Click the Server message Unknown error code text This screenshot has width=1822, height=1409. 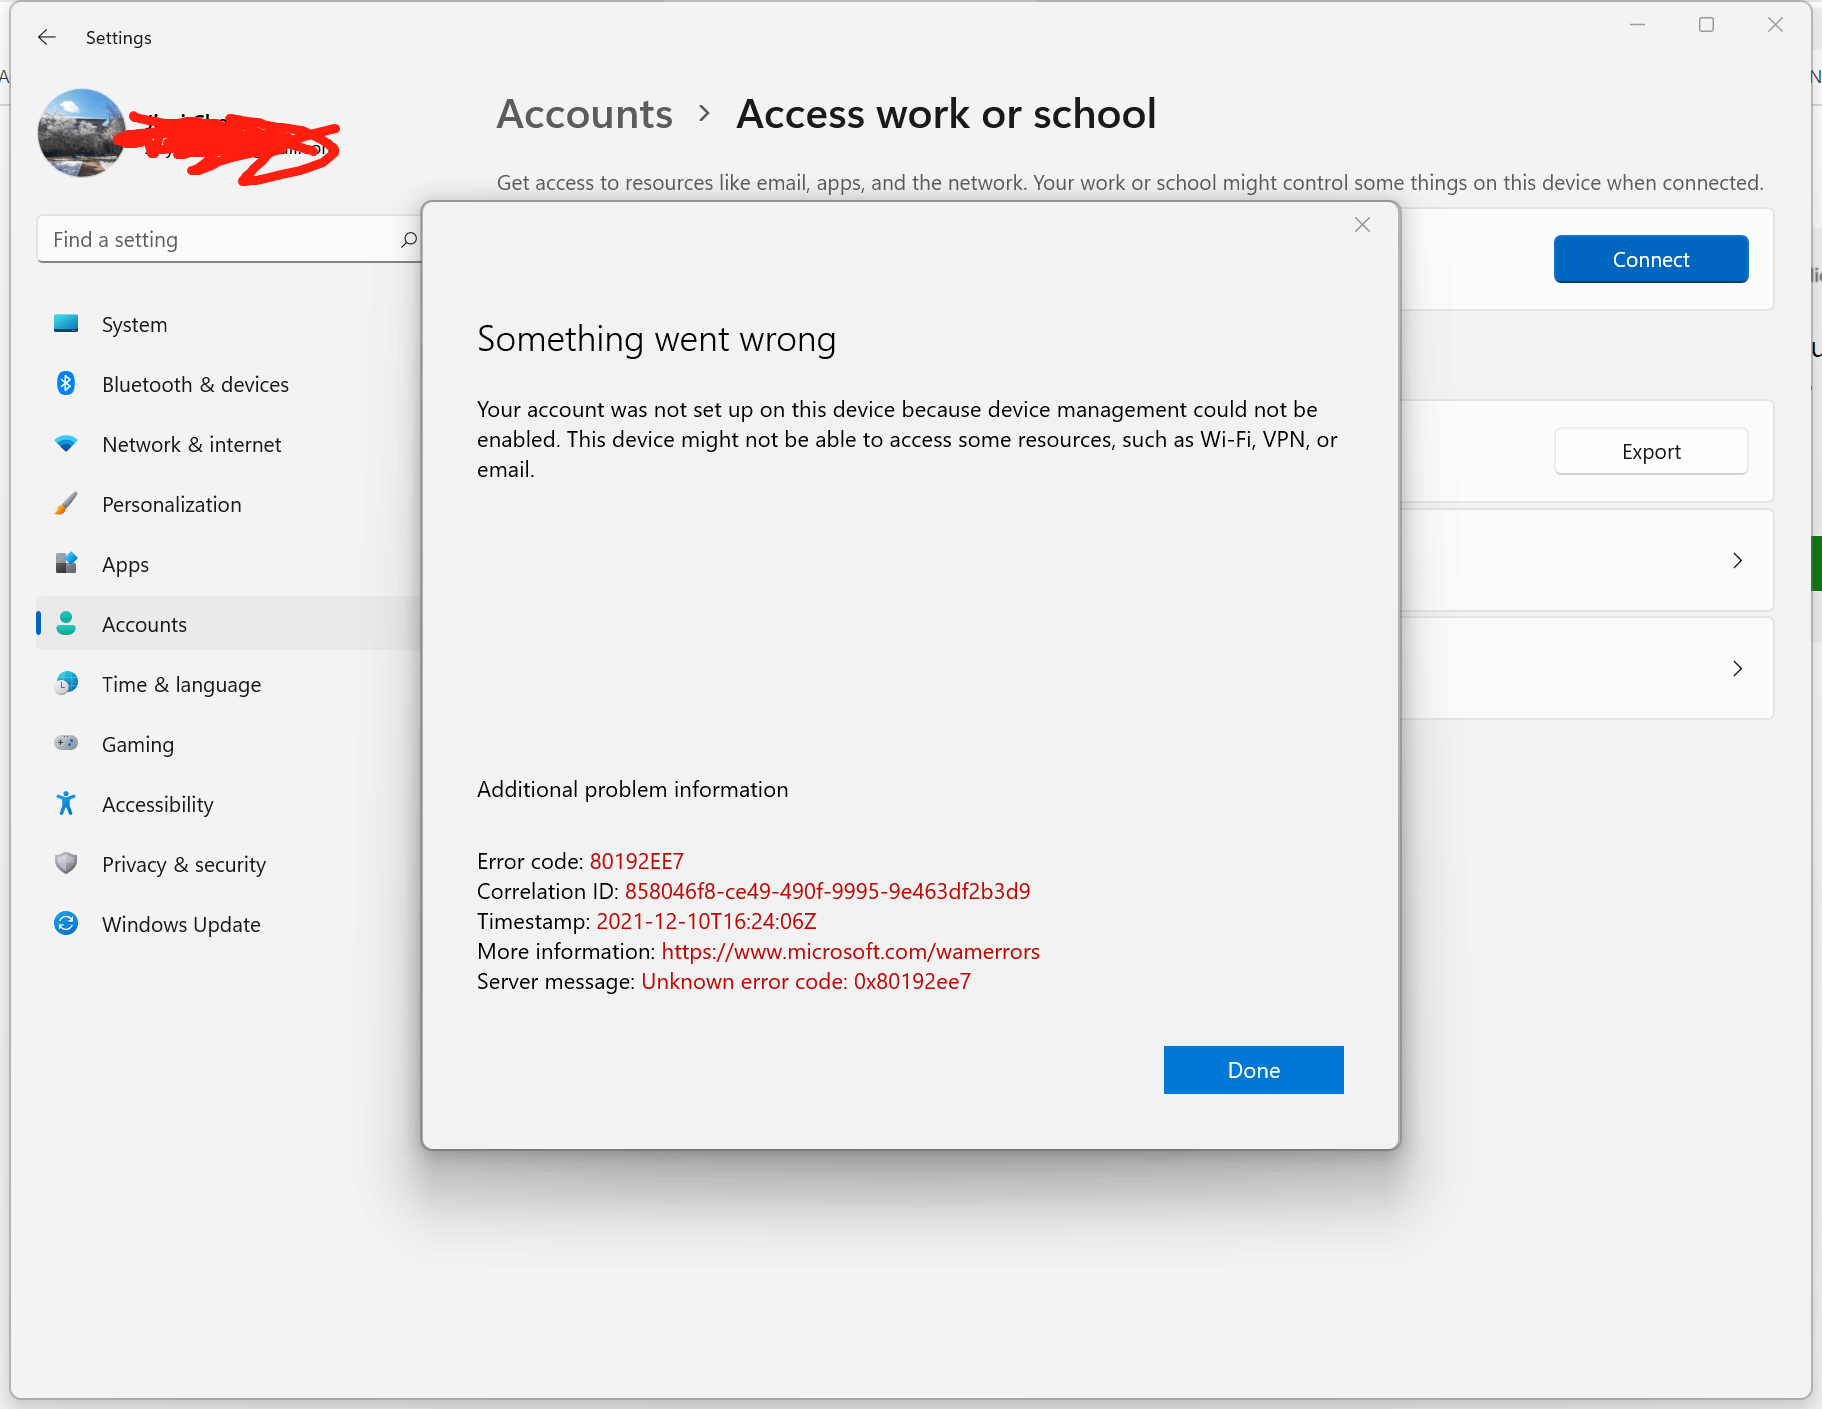coord(806,982)
